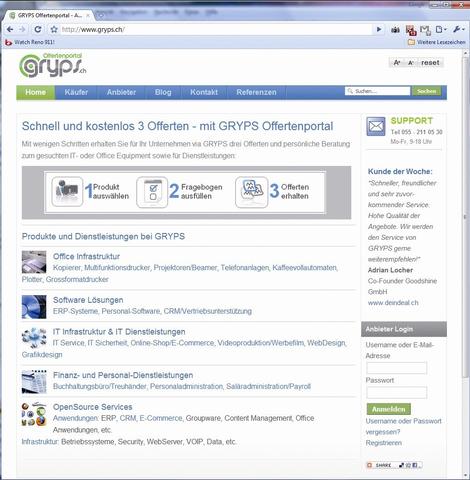470x480 pixels.
Task: Open the Referenzen navigation item
Action: pos(256,92)
